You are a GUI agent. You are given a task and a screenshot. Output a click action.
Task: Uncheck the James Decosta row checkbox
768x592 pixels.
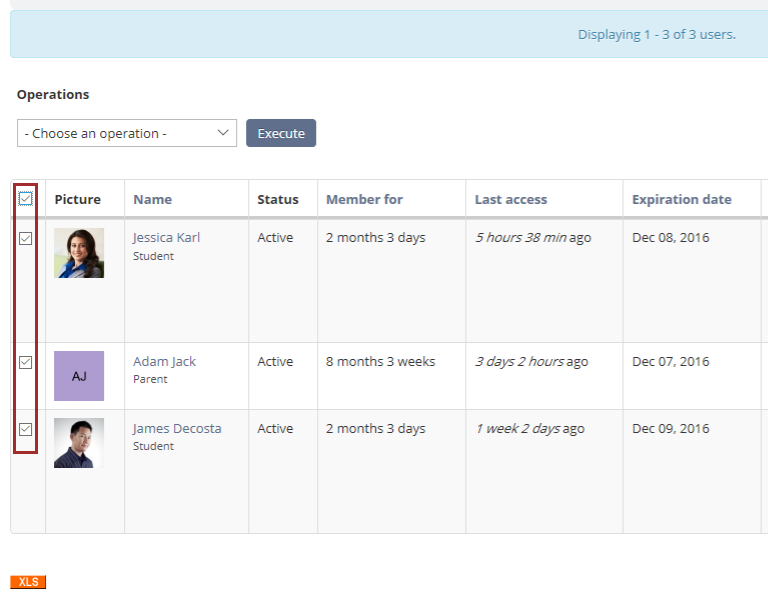click(x=25, y=429)
